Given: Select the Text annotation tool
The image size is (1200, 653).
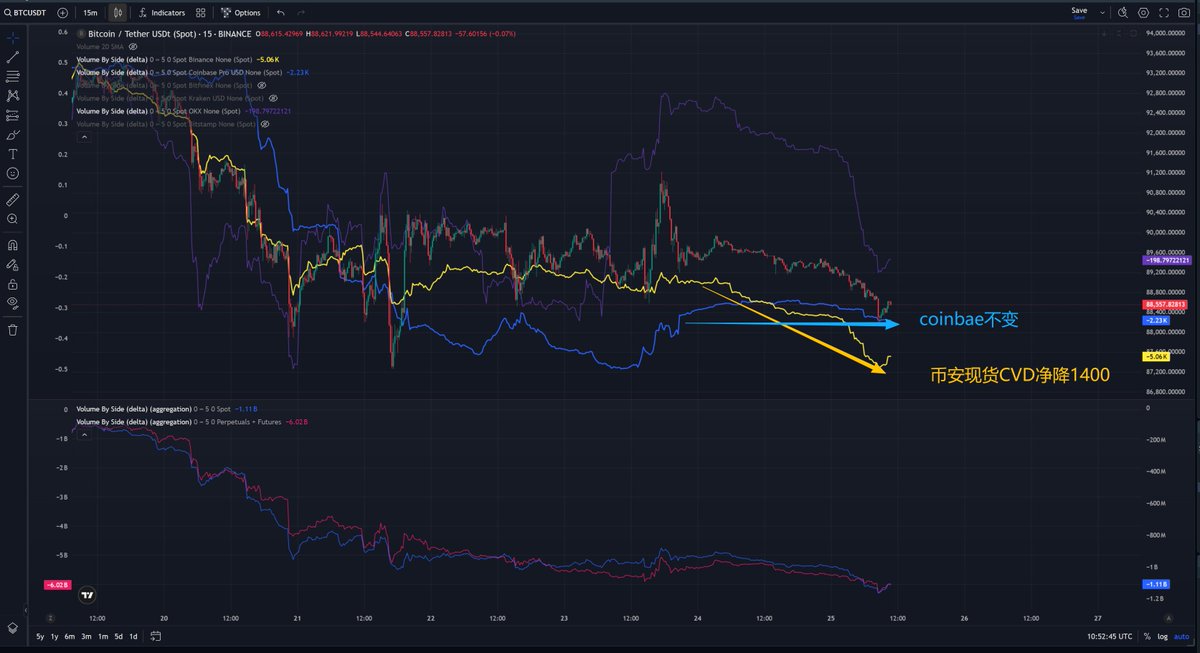Looking at the screenshot, I should coord(13,154).
